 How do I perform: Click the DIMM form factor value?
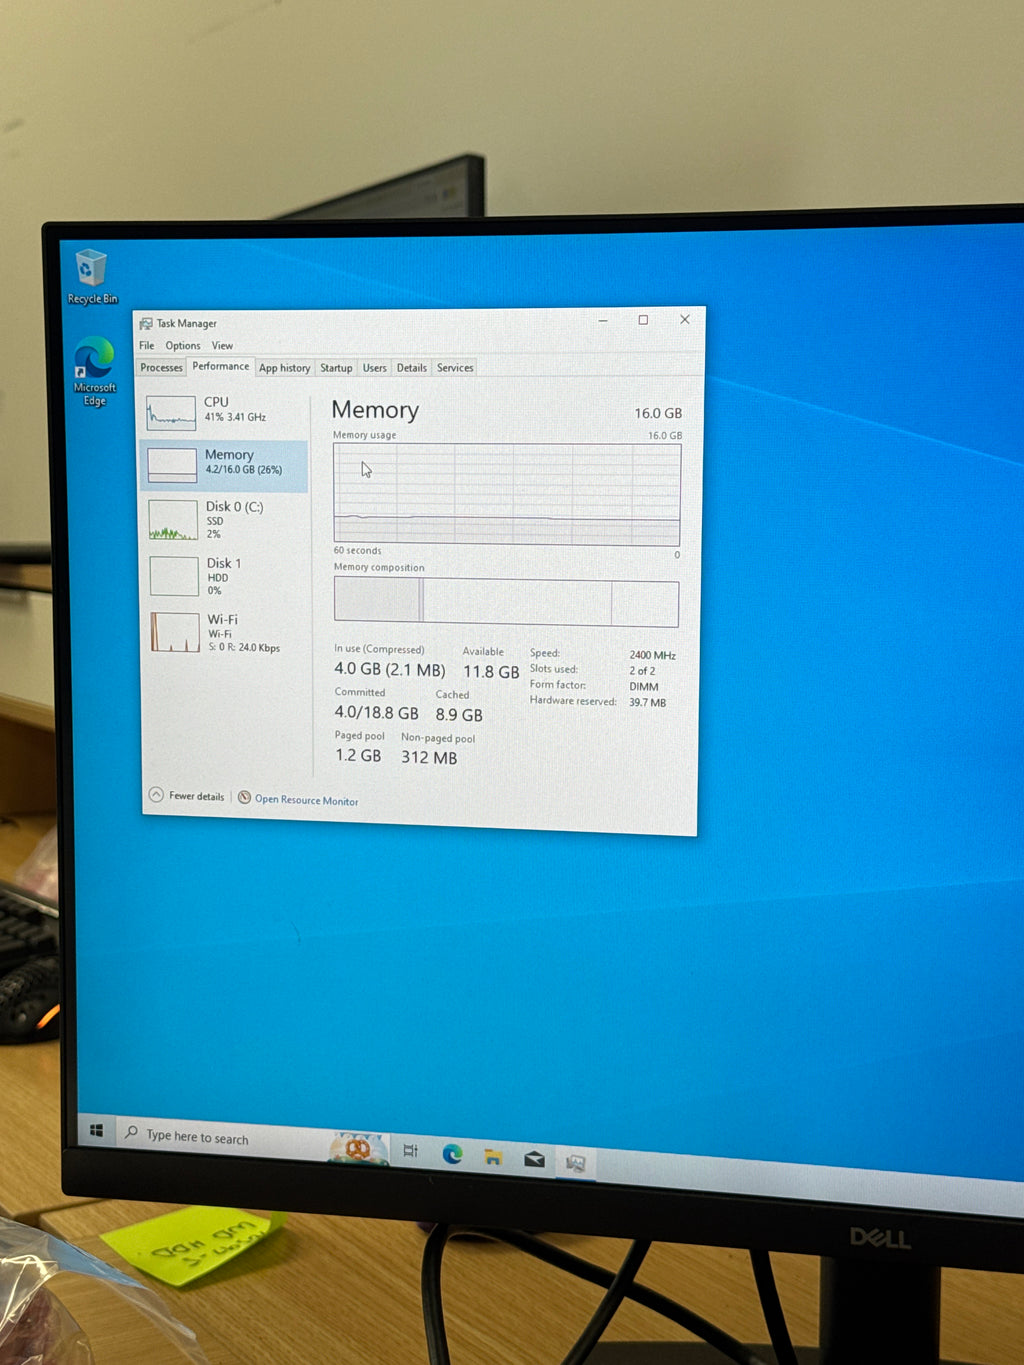(643, 687)
